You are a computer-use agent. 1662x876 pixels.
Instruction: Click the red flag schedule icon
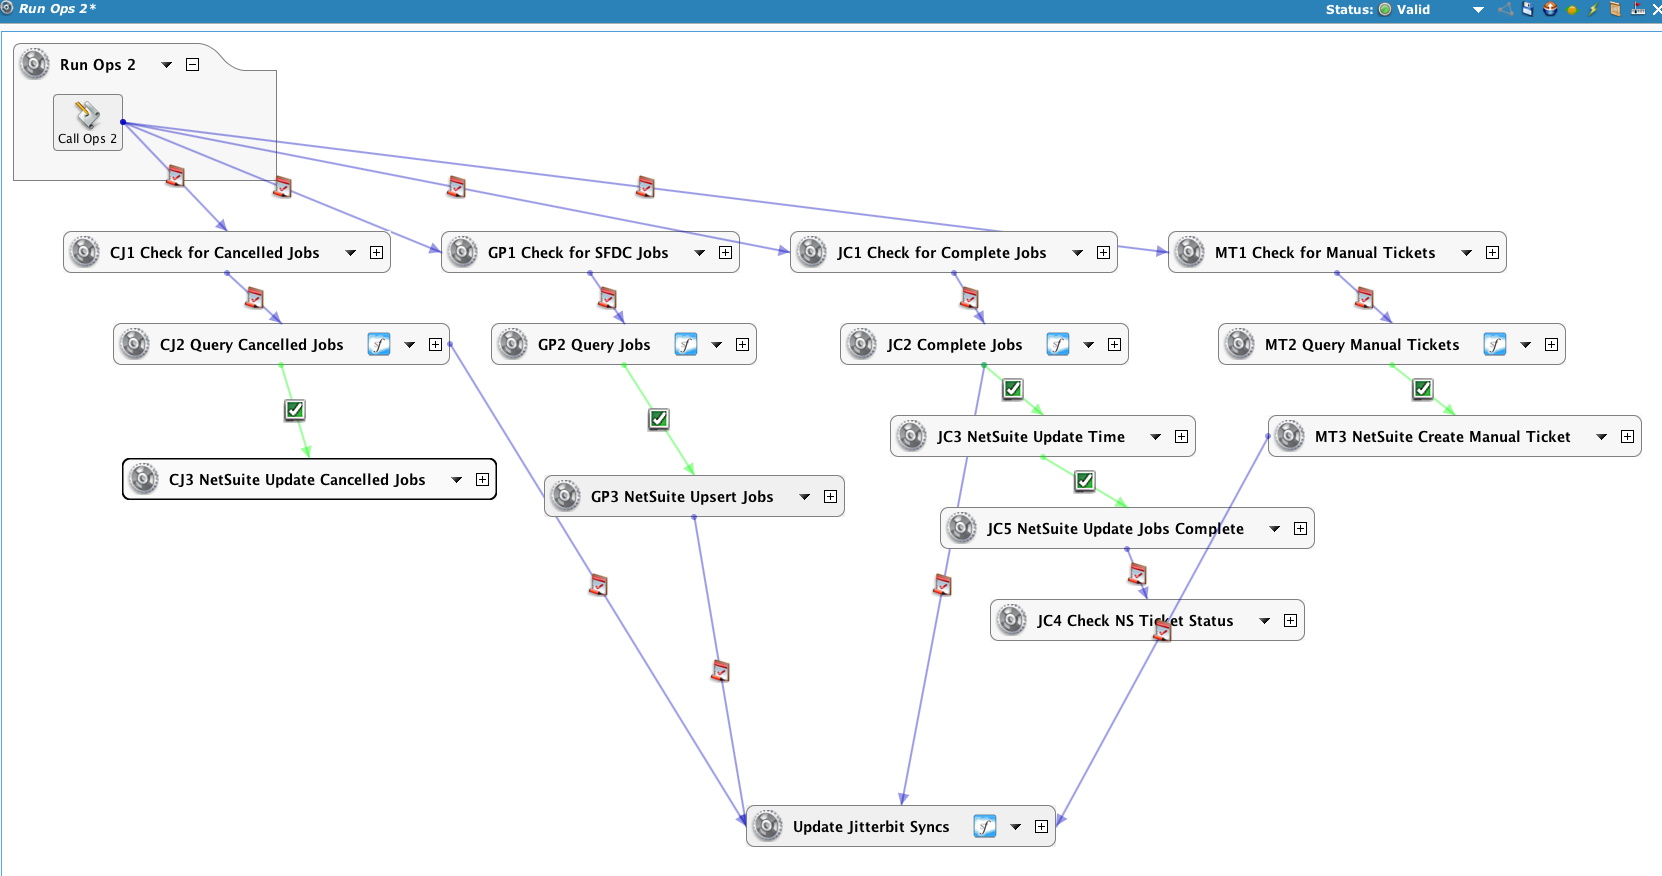[x=1638, y=9]
